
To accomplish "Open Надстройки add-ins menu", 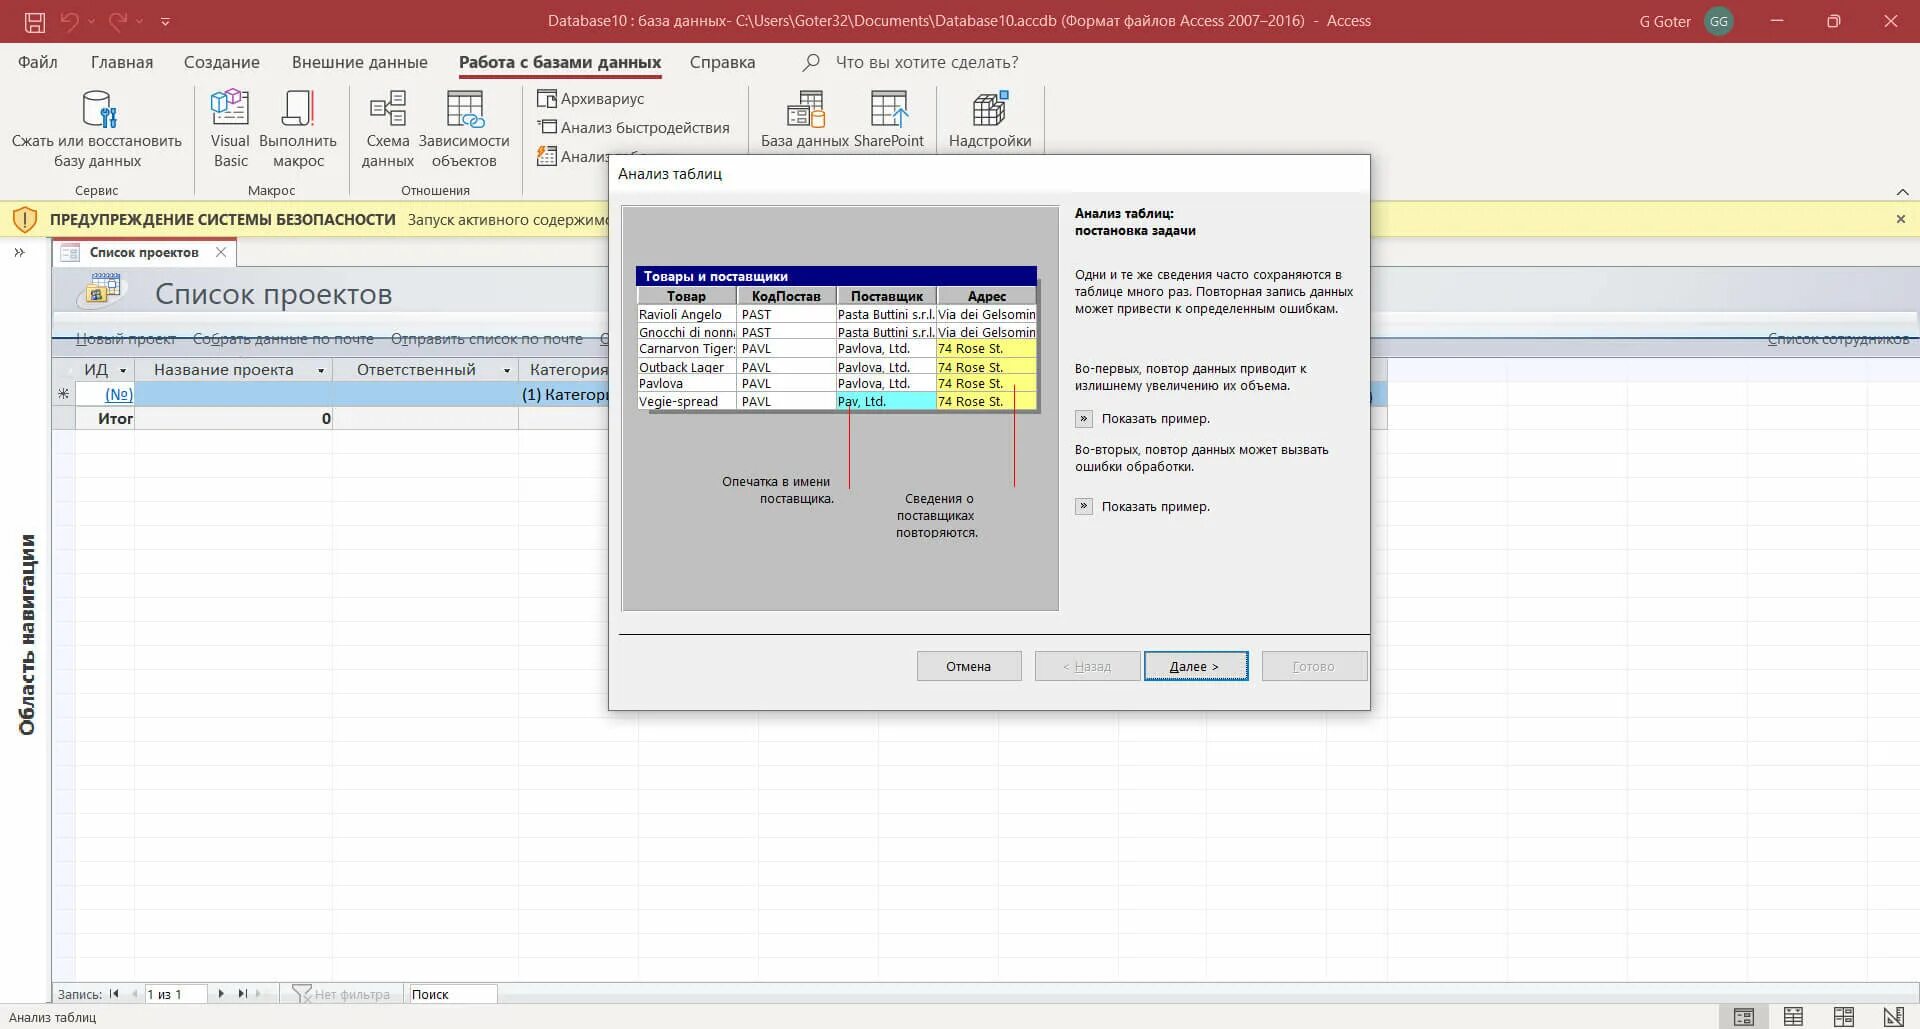I will [990, 120].
